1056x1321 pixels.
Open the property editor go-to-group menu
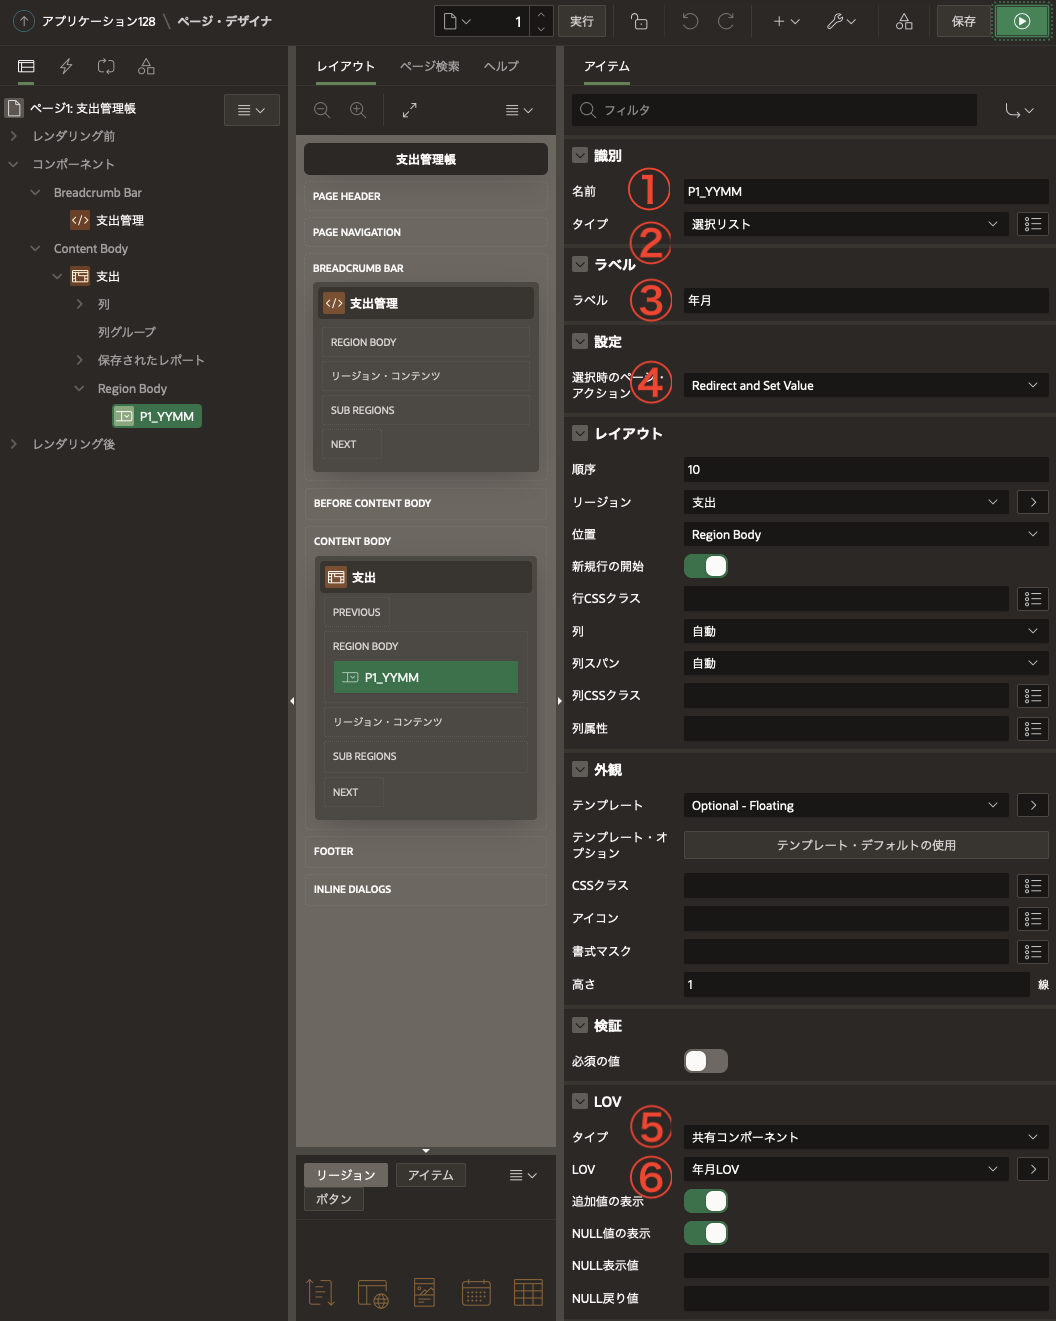click(x=1020, y=110)
